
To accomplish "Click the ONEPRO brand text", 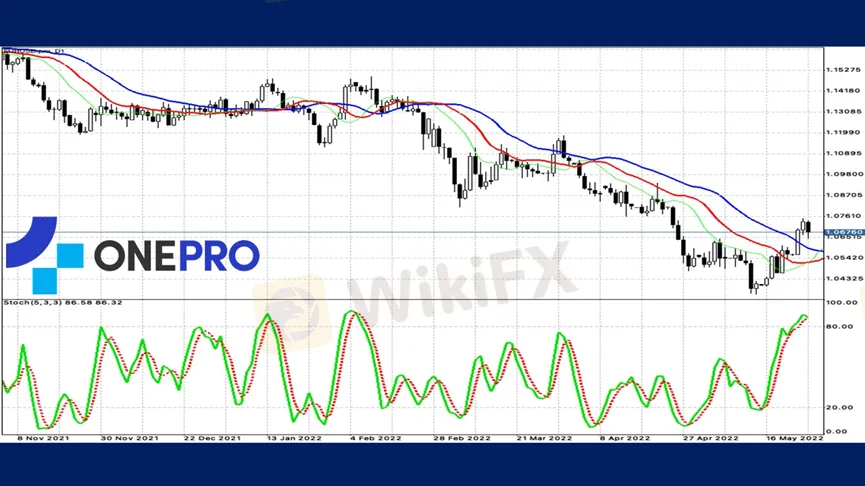I will pos(177,255).
